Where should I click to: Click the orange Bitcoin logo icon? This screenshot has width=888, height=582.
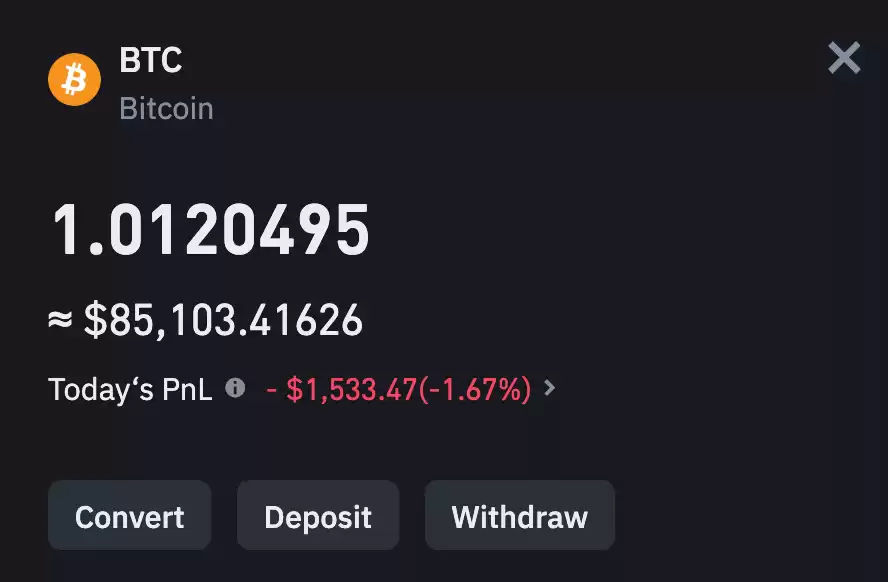74,80
